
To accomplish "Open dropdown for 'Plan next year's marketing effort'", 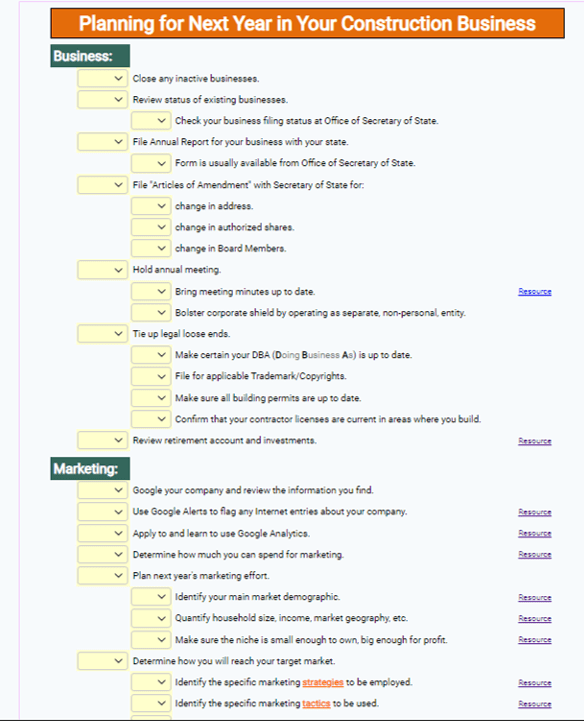I will tap(103, 576).
